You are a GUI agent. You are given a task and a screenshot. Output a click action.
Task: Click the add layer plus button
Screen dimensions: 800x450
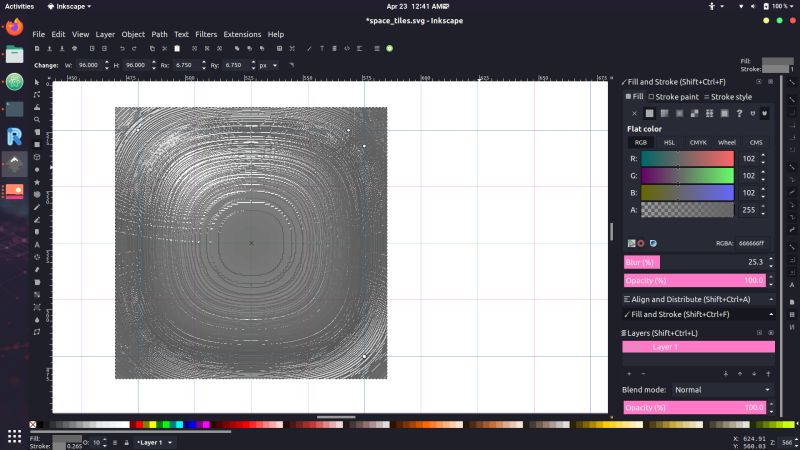[x=629, y=374]
